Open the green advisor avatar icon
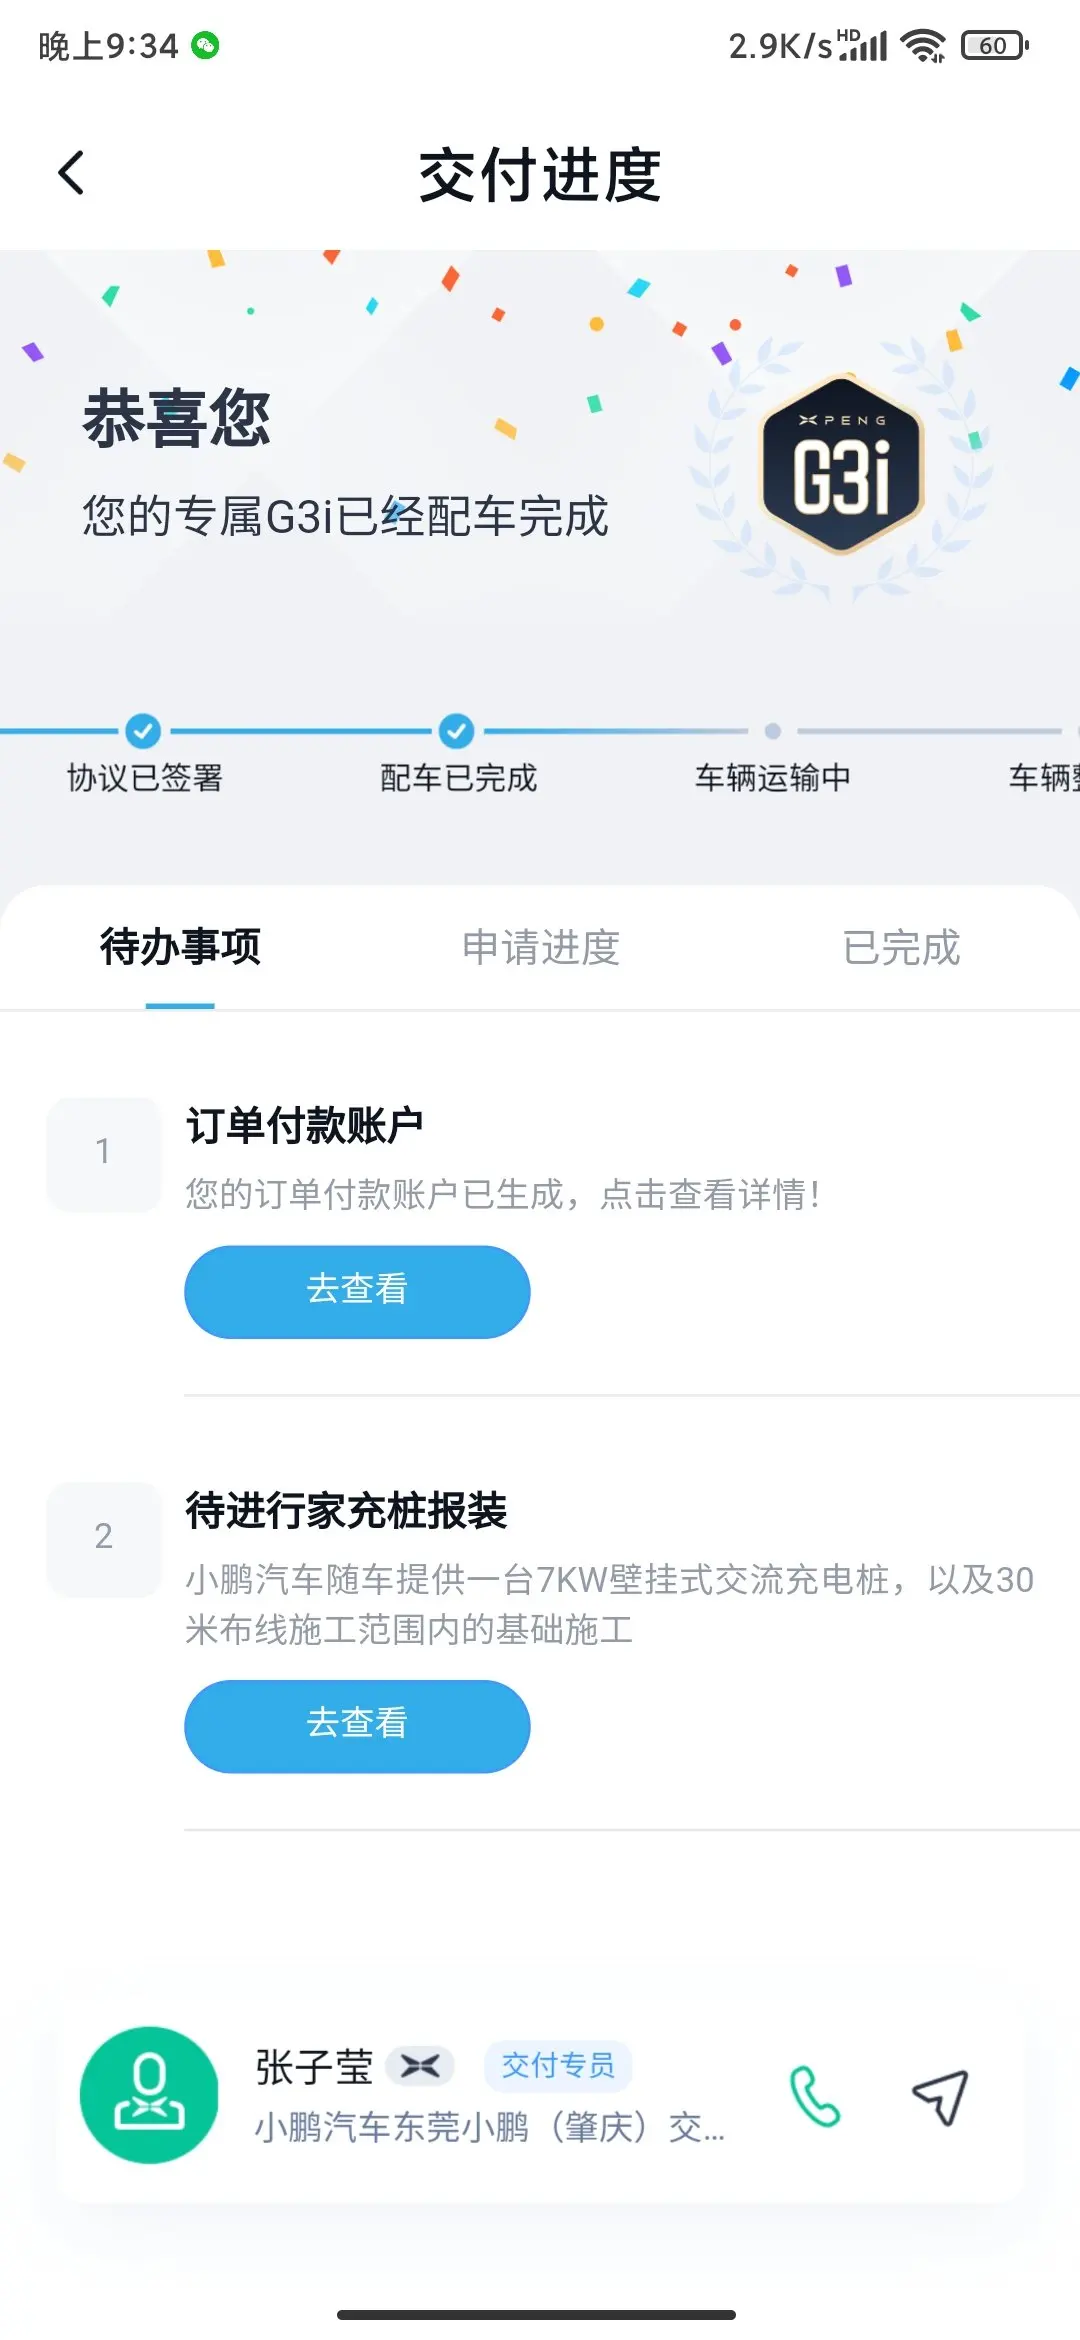 pos(149,2095)
